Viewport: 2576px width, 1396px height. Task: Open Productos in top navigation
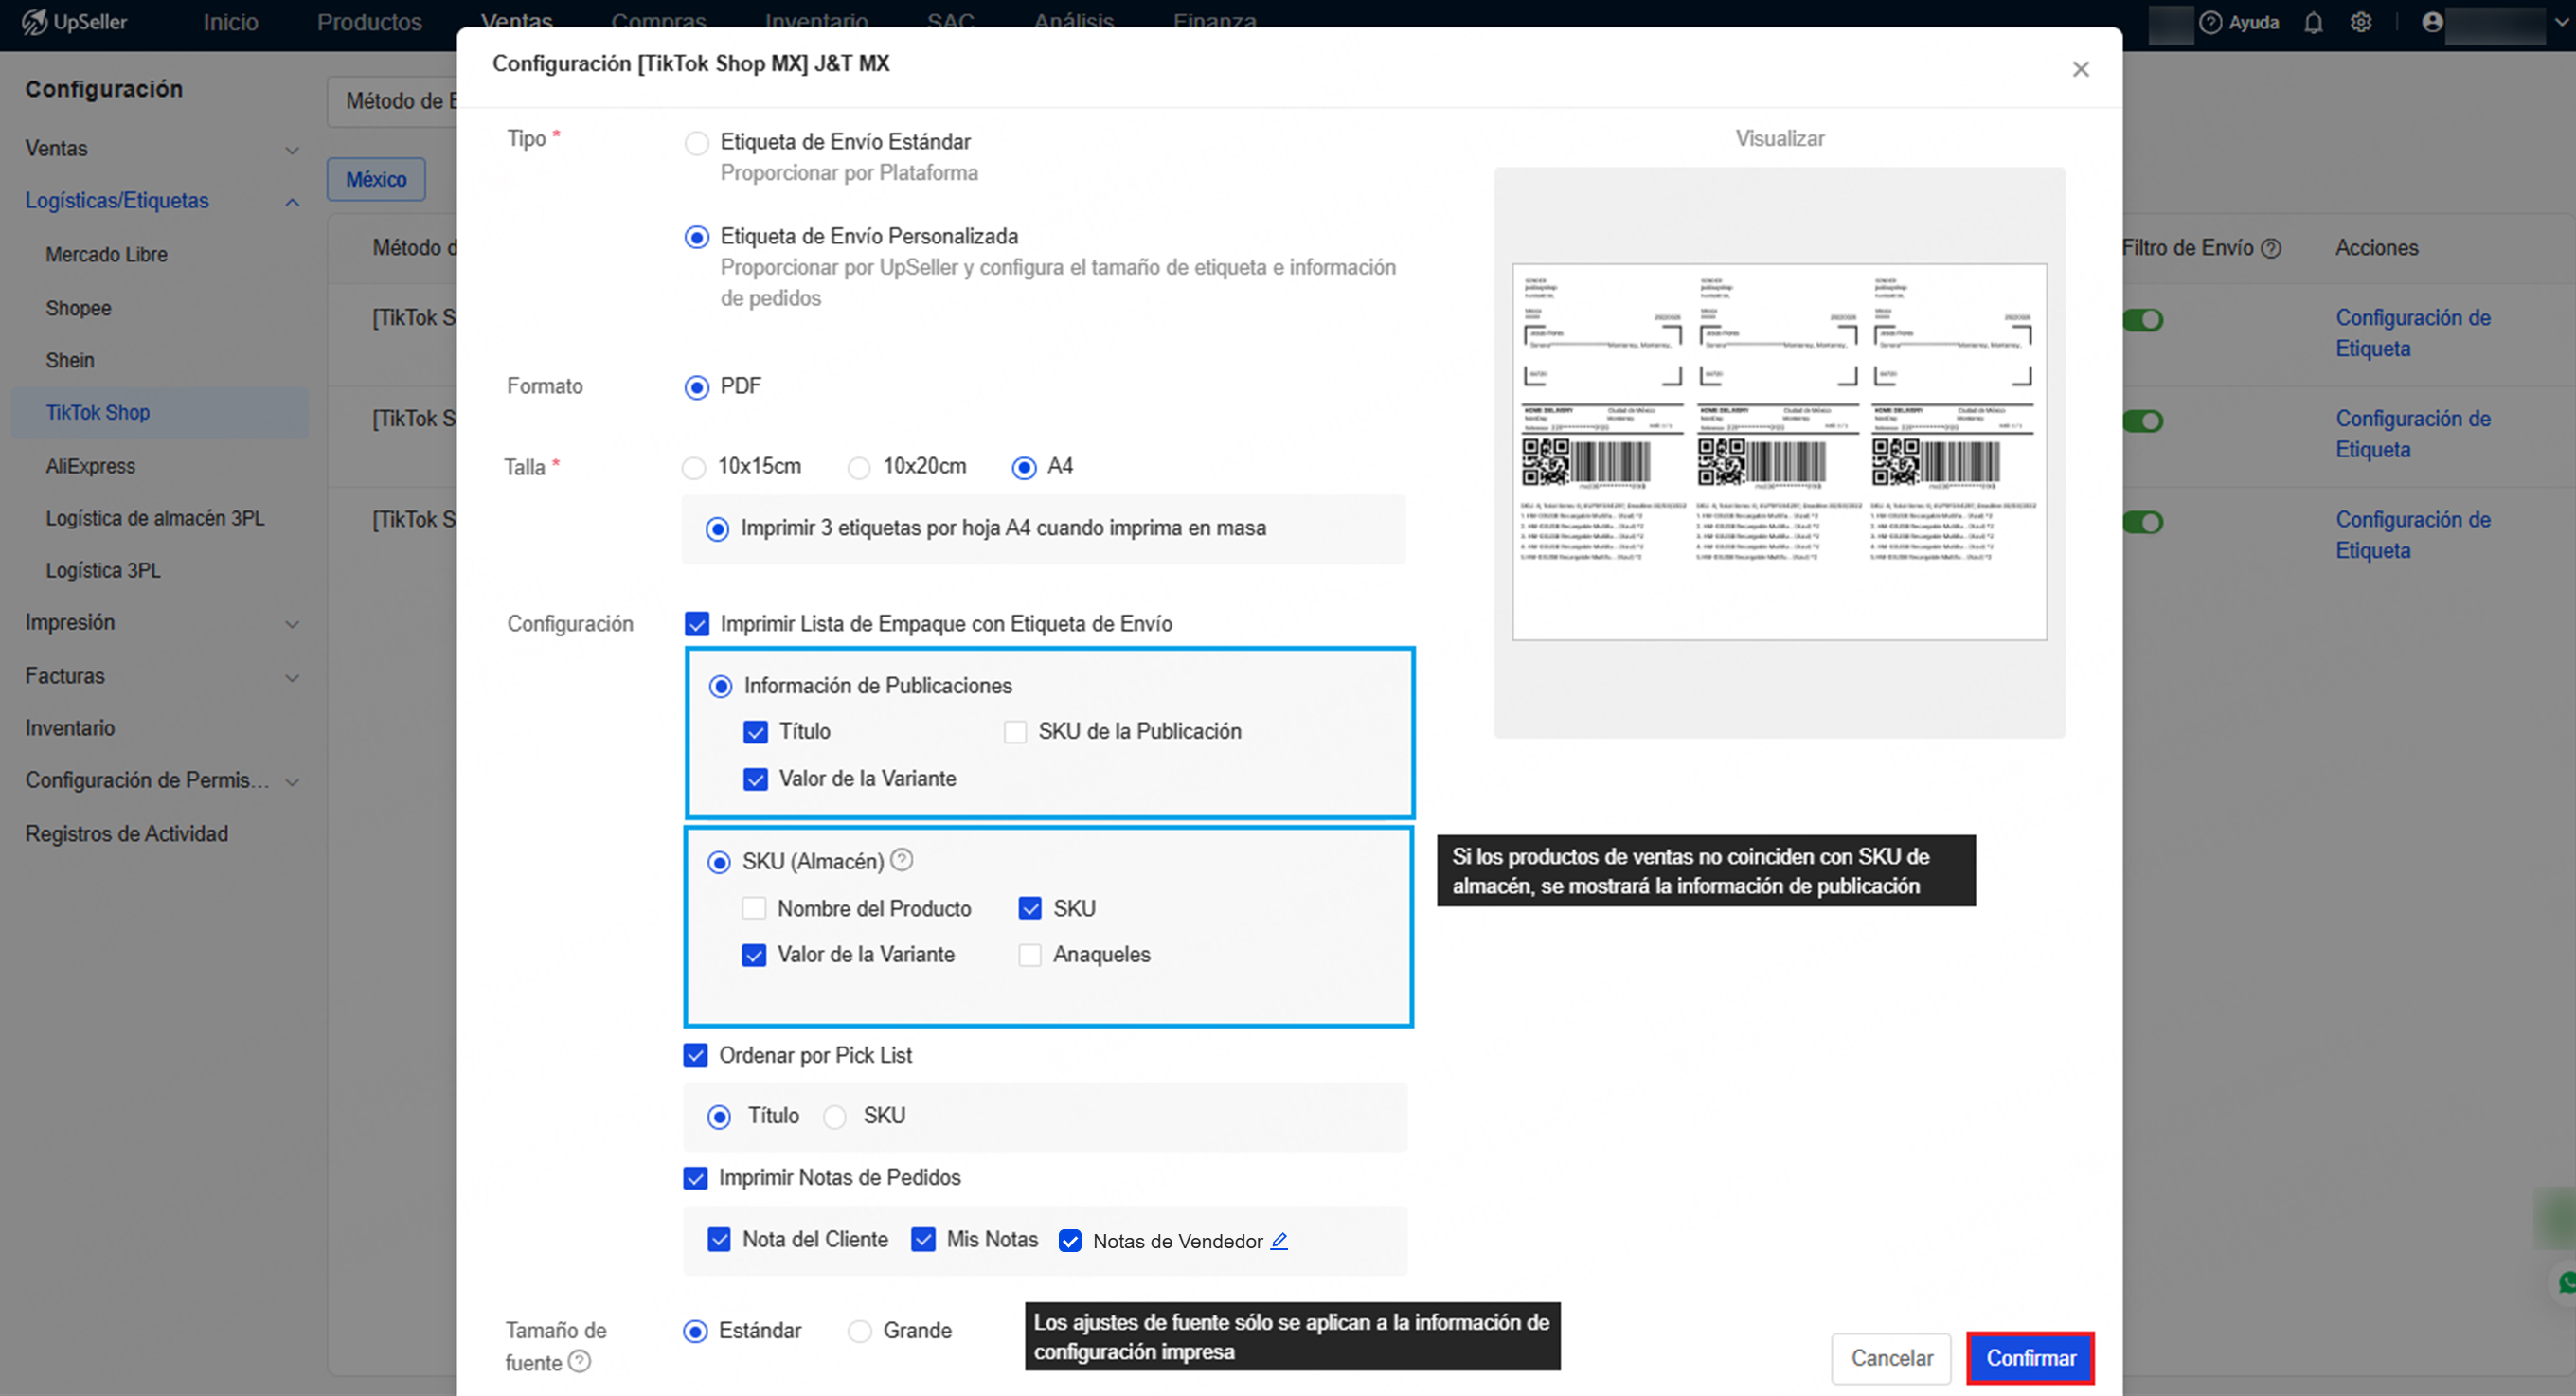pyautogui.click(x=370, y=22)
